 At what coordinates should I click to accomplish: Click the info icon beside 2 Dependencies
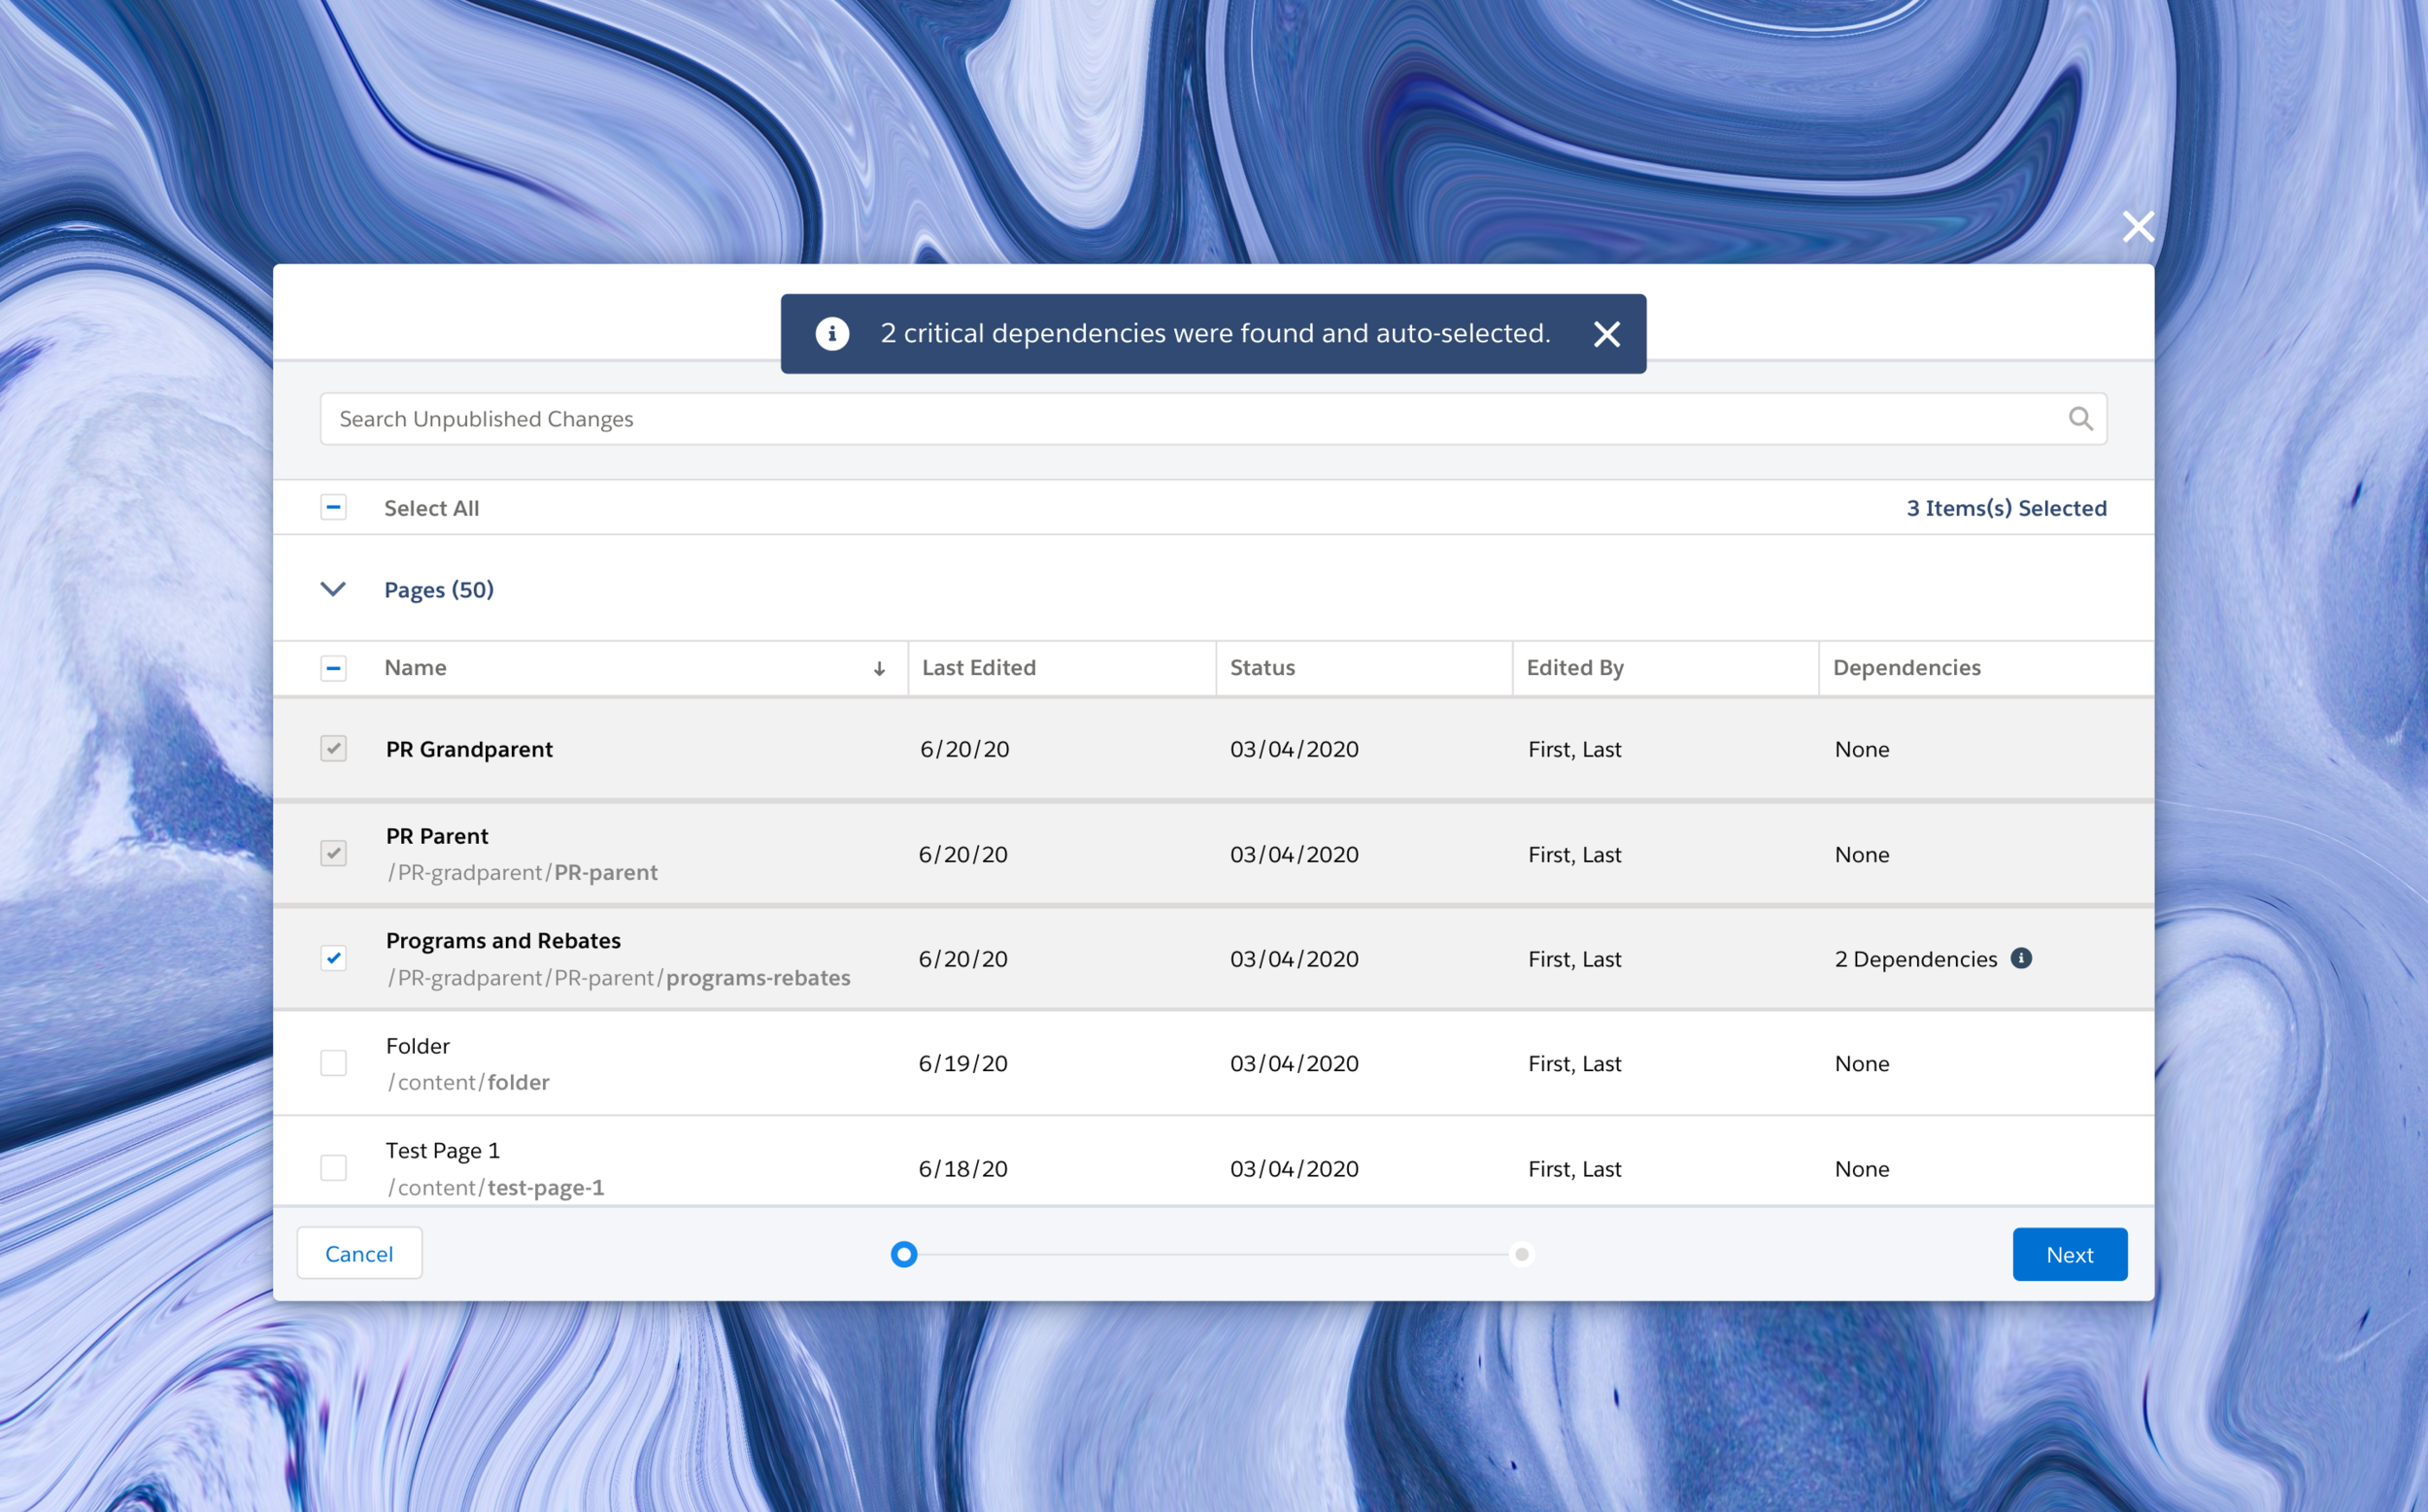(x=2021, y=958)
